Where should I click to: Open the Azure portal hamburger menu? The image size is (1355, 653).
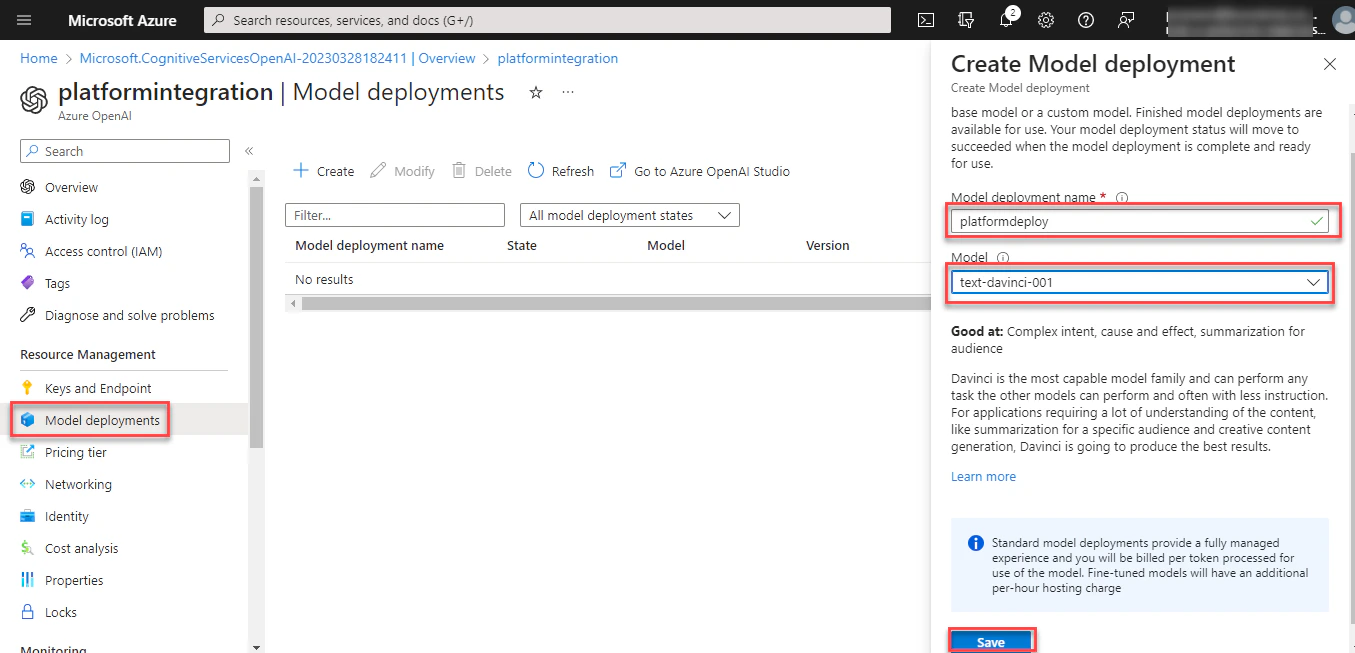25,20
